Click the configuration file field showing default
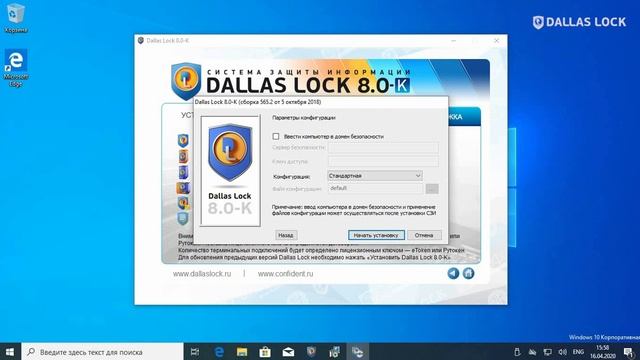Screen dimensions: 640x360 tap(375, 188)
